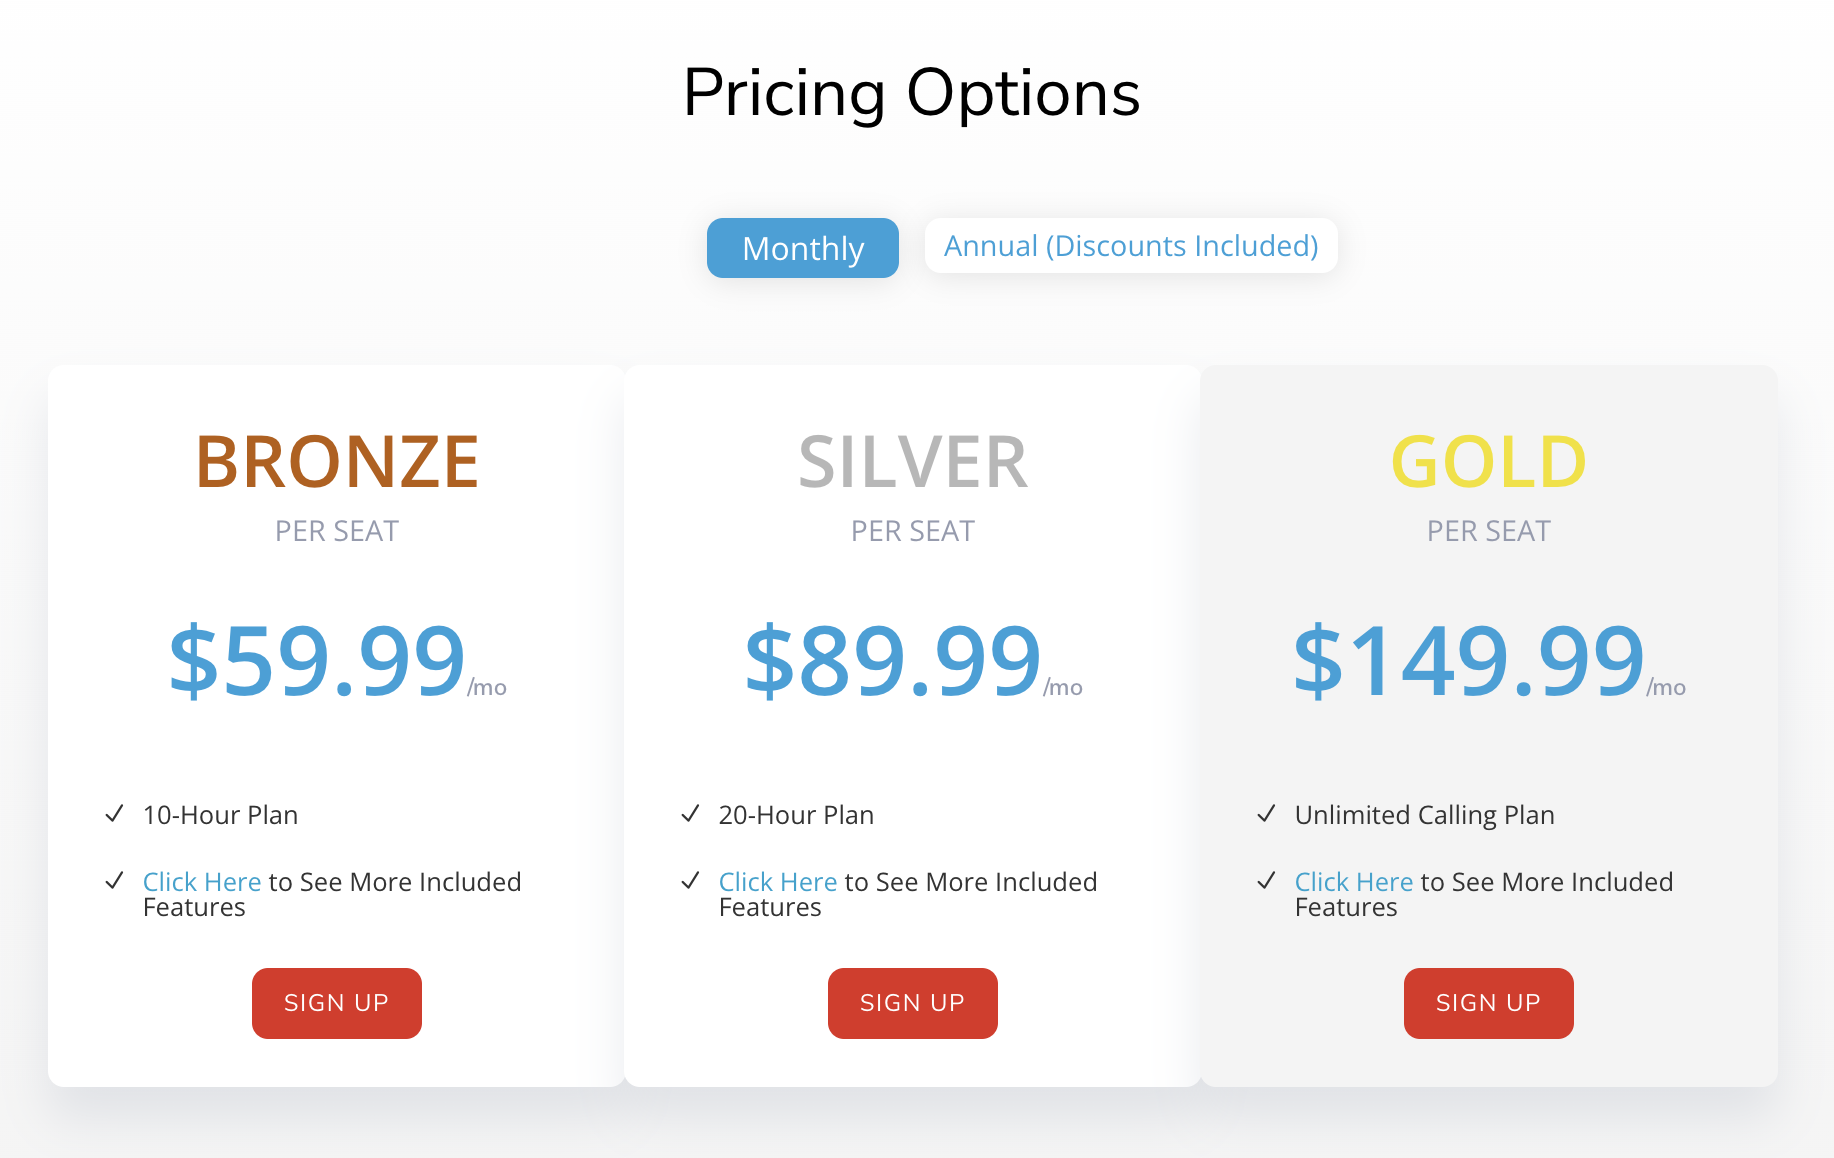The width and height of the screenshot is (1834, 1158).
Task: Click the BRONZE plan title
Action: tap(337, 462)
